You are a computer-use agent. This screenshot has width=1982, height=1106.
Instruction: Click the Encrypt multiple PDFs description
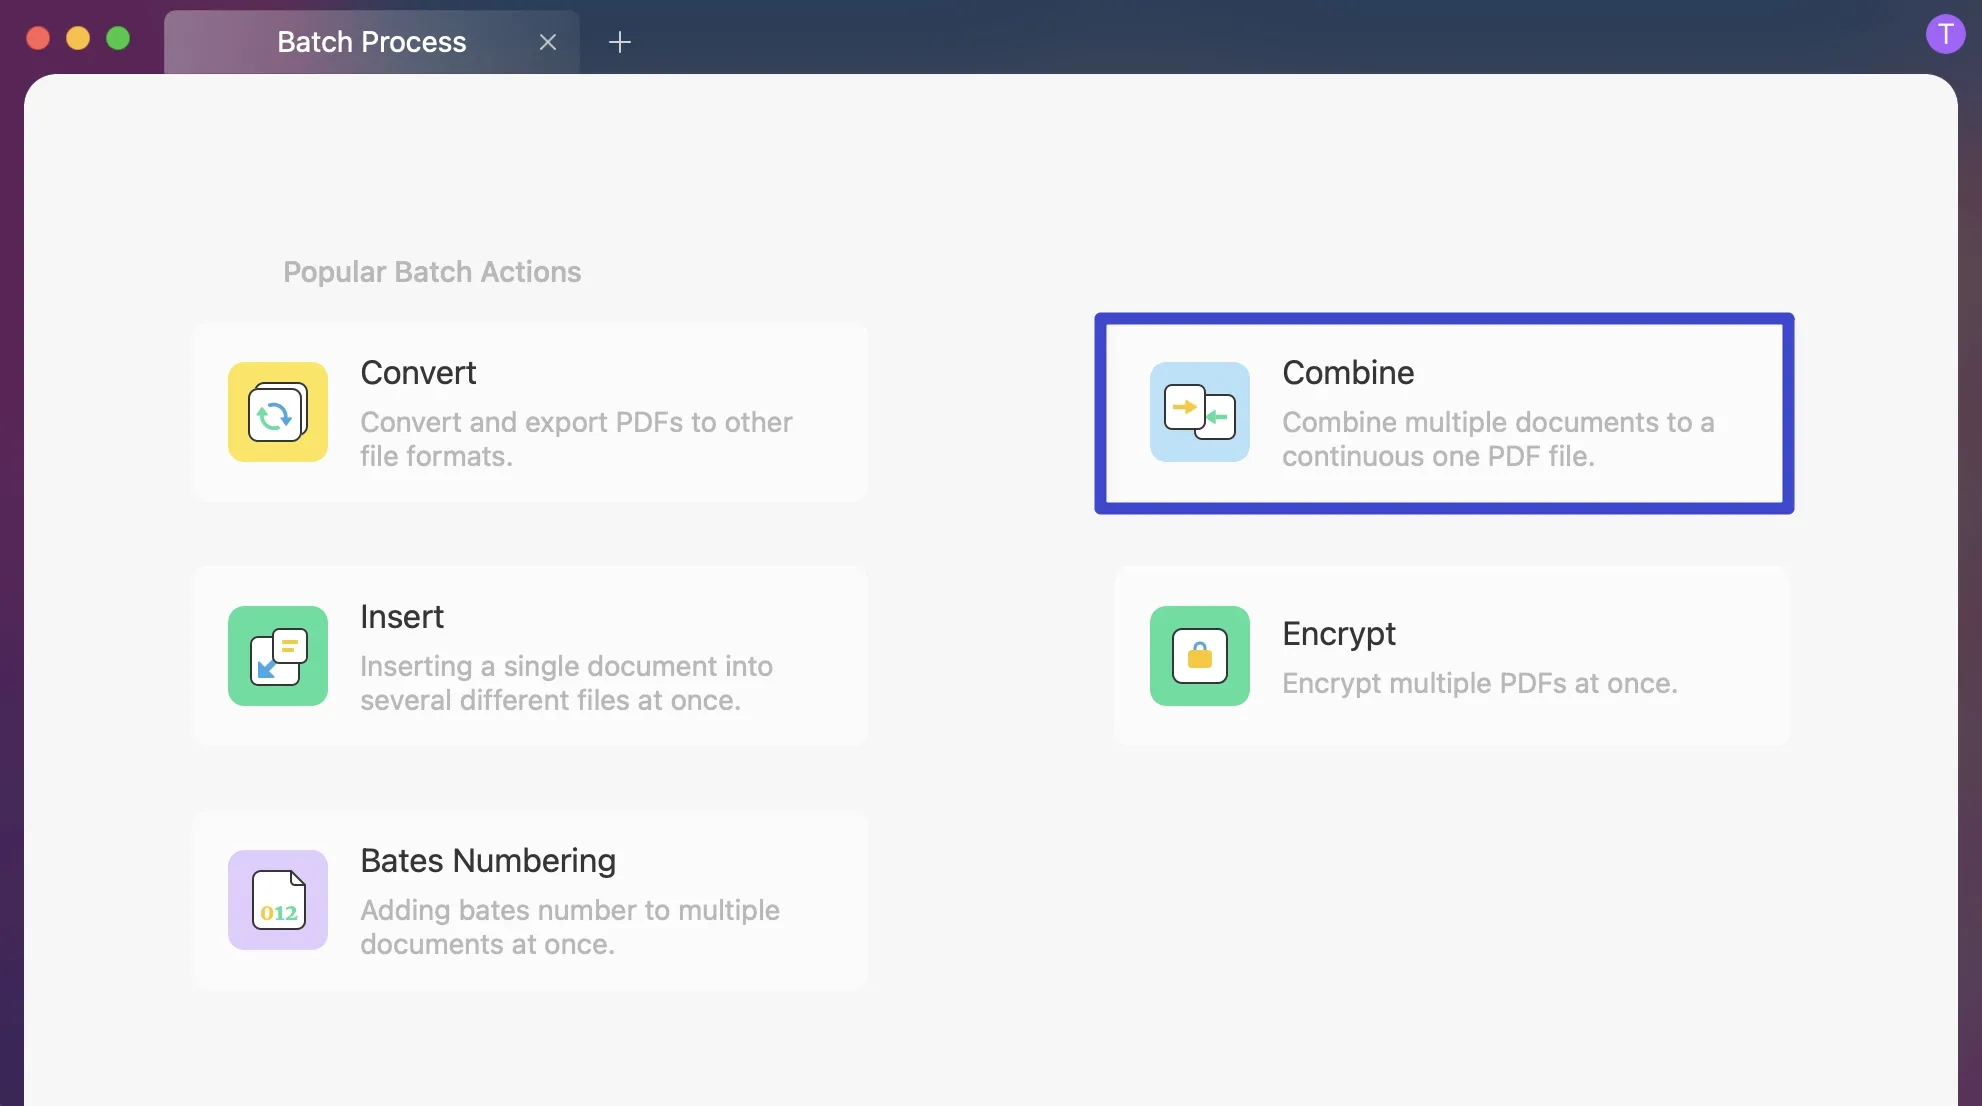click(x=1479, y=684)
